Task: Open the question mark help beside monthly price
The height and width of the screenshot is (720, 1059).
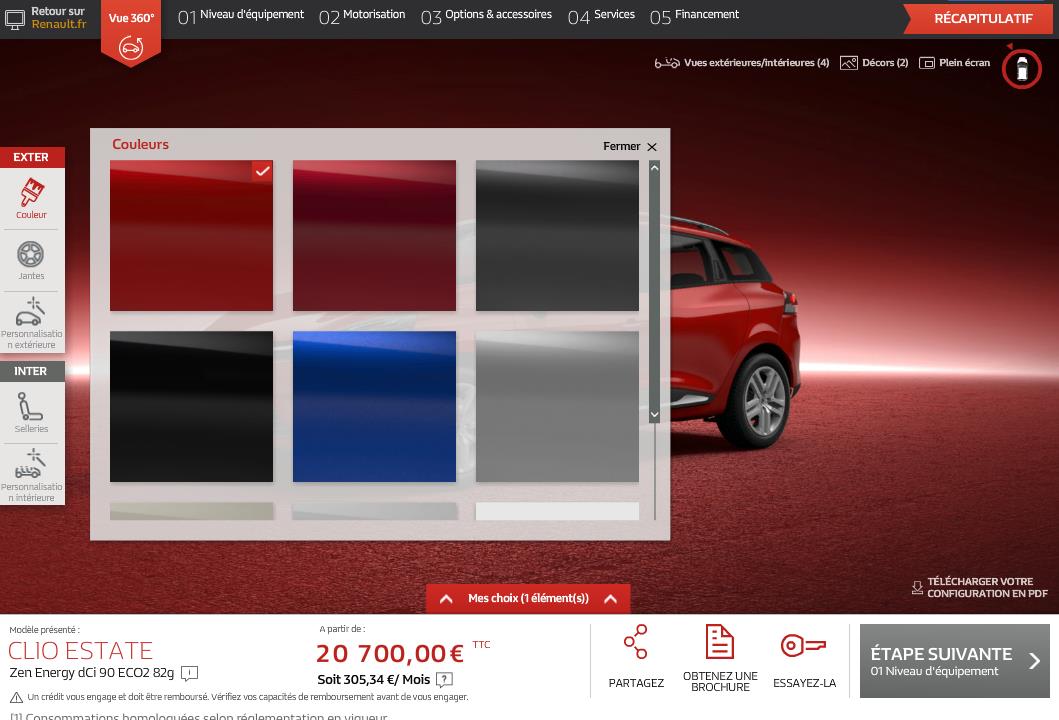Action: 444,679
